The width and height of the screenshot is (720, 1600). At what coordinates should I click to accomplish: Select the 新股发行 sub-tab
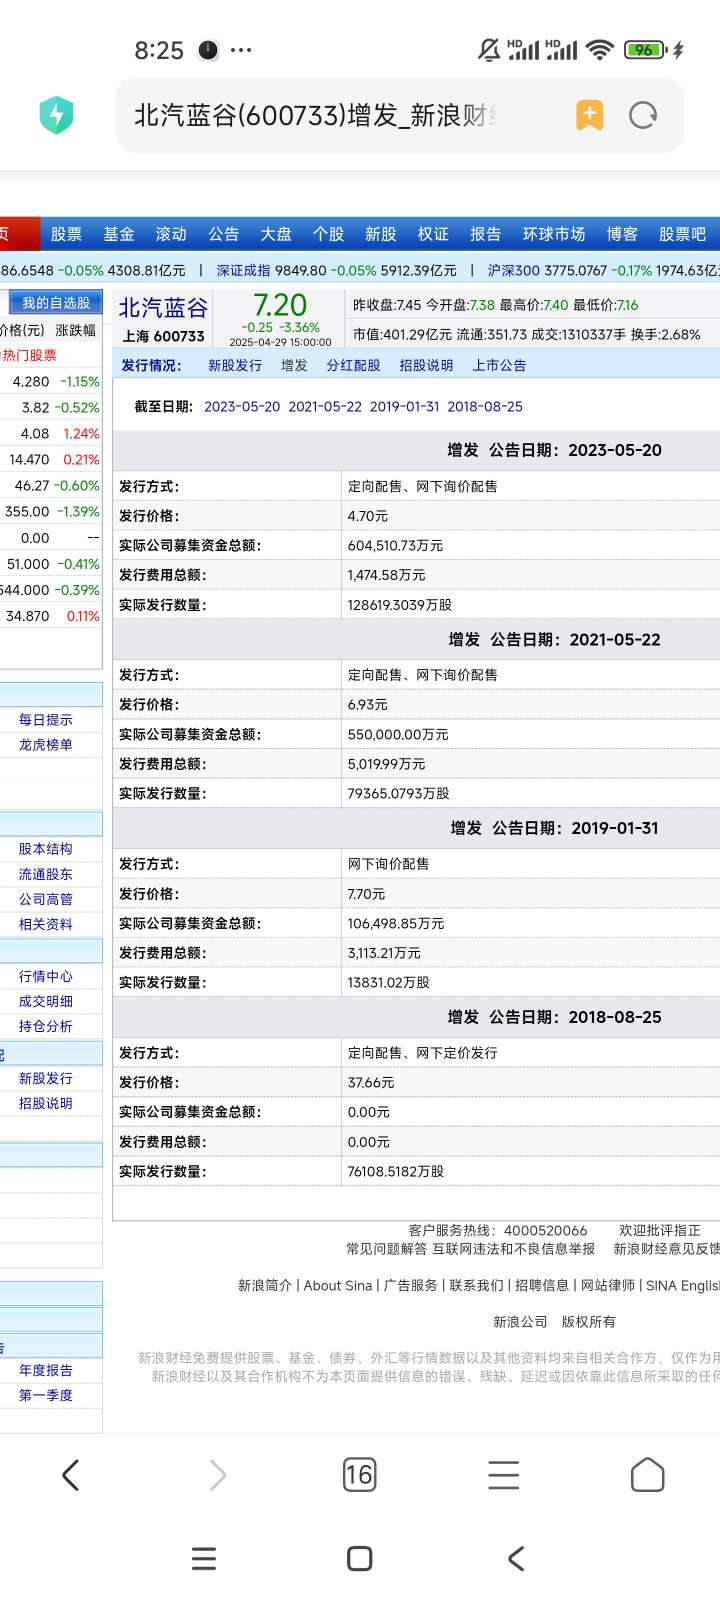235,365
